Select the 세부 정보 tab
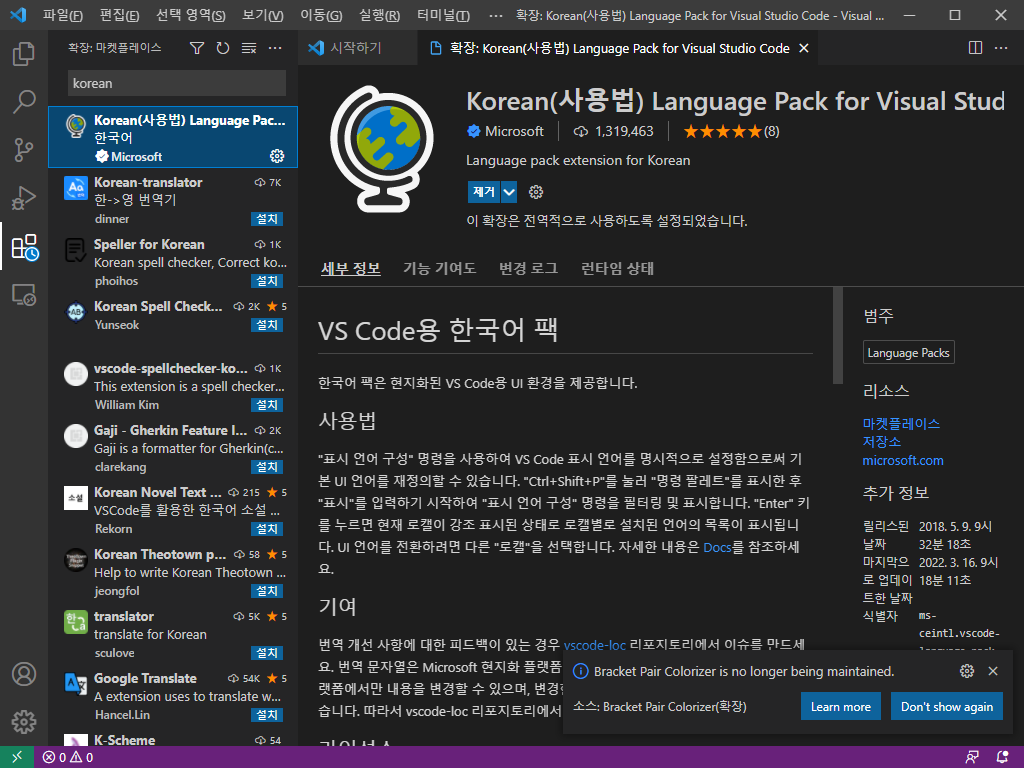This screenshot has height=768, width=1024. point(351,268)
